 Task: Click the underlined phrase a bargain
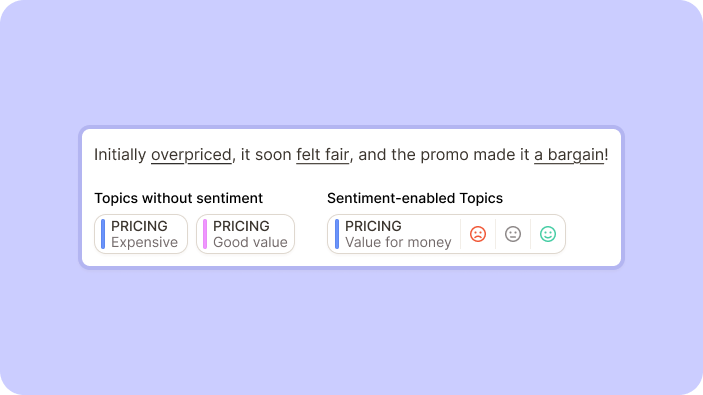point(569,155)
